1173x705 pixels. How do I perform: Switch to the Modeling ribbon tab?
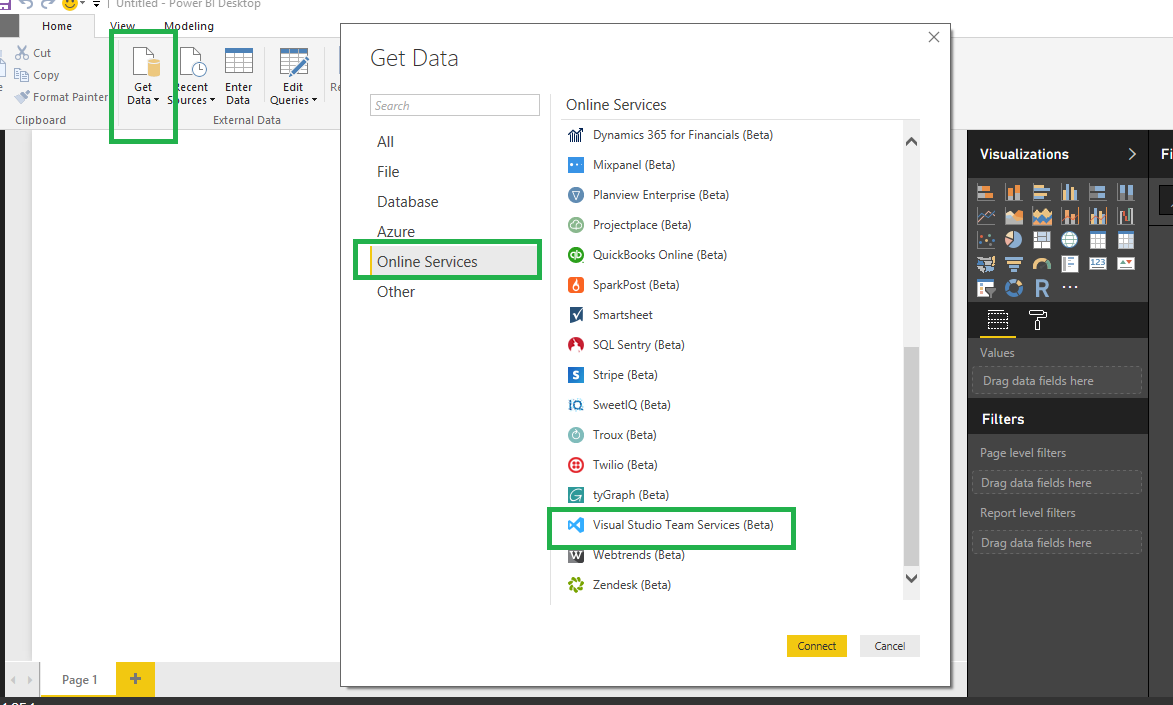(x=189, y=26)
